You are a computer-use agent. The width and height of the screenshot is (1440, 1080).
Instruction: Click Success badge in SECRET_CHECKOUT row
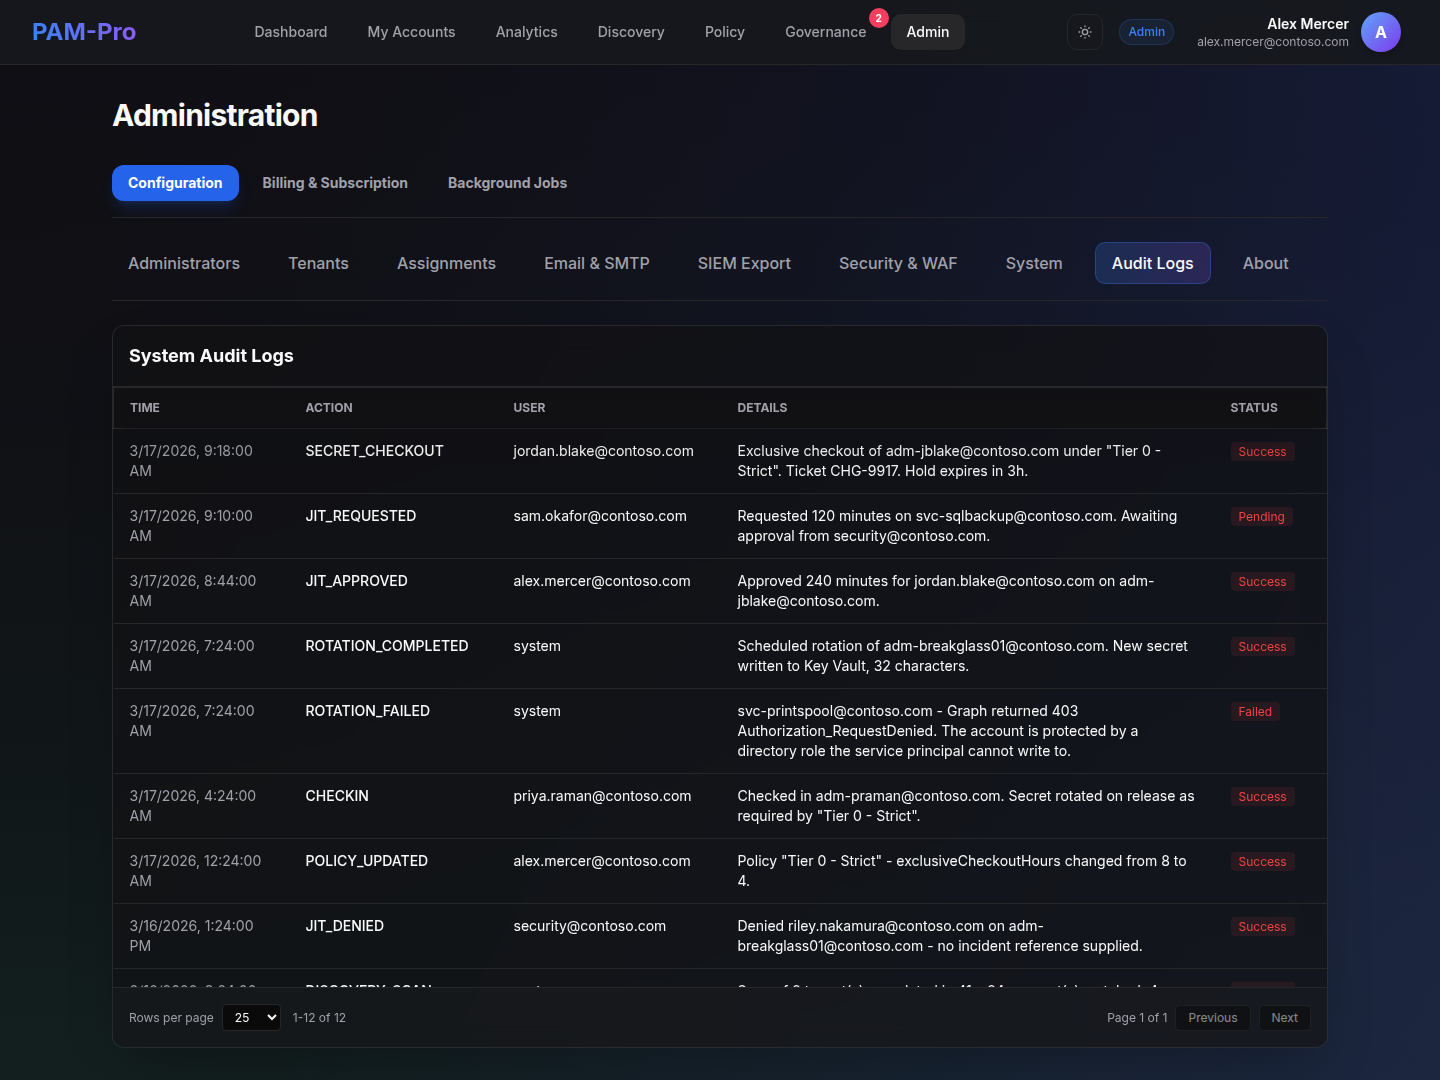point(1262,452)
